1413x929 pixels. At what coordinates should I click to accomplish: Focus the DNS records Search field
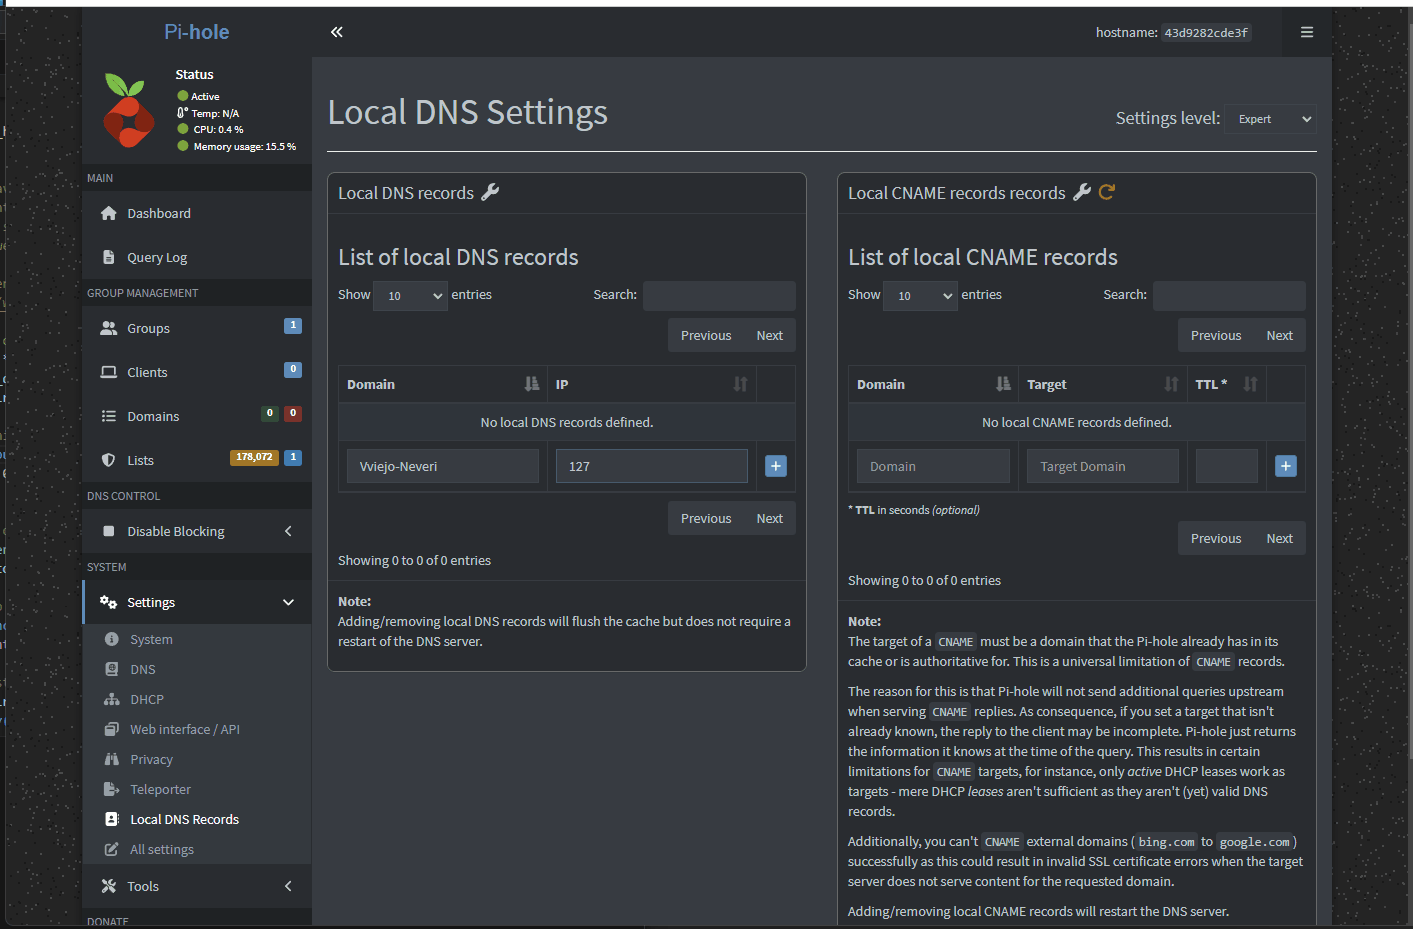[x=719, y=296]
